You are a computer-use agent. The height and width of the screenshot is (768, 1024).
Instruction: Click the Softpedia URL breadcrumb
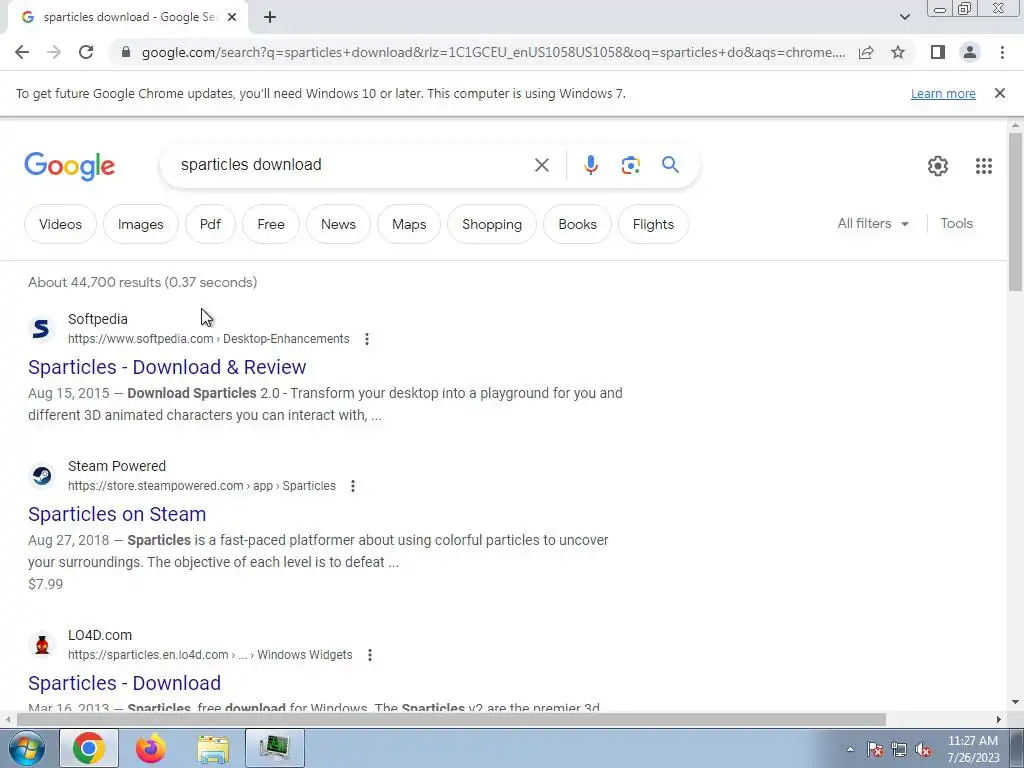[208, 339]
